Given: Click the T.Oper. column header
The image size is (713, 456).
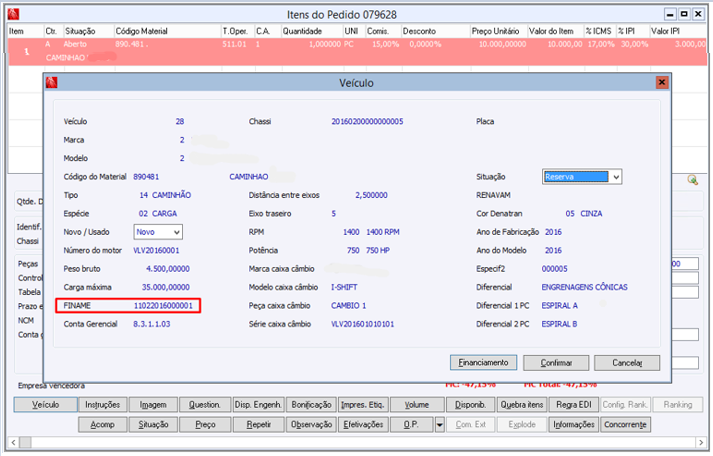Looking at the screenshot, I should pyautogui.click(x=237, y=31).
